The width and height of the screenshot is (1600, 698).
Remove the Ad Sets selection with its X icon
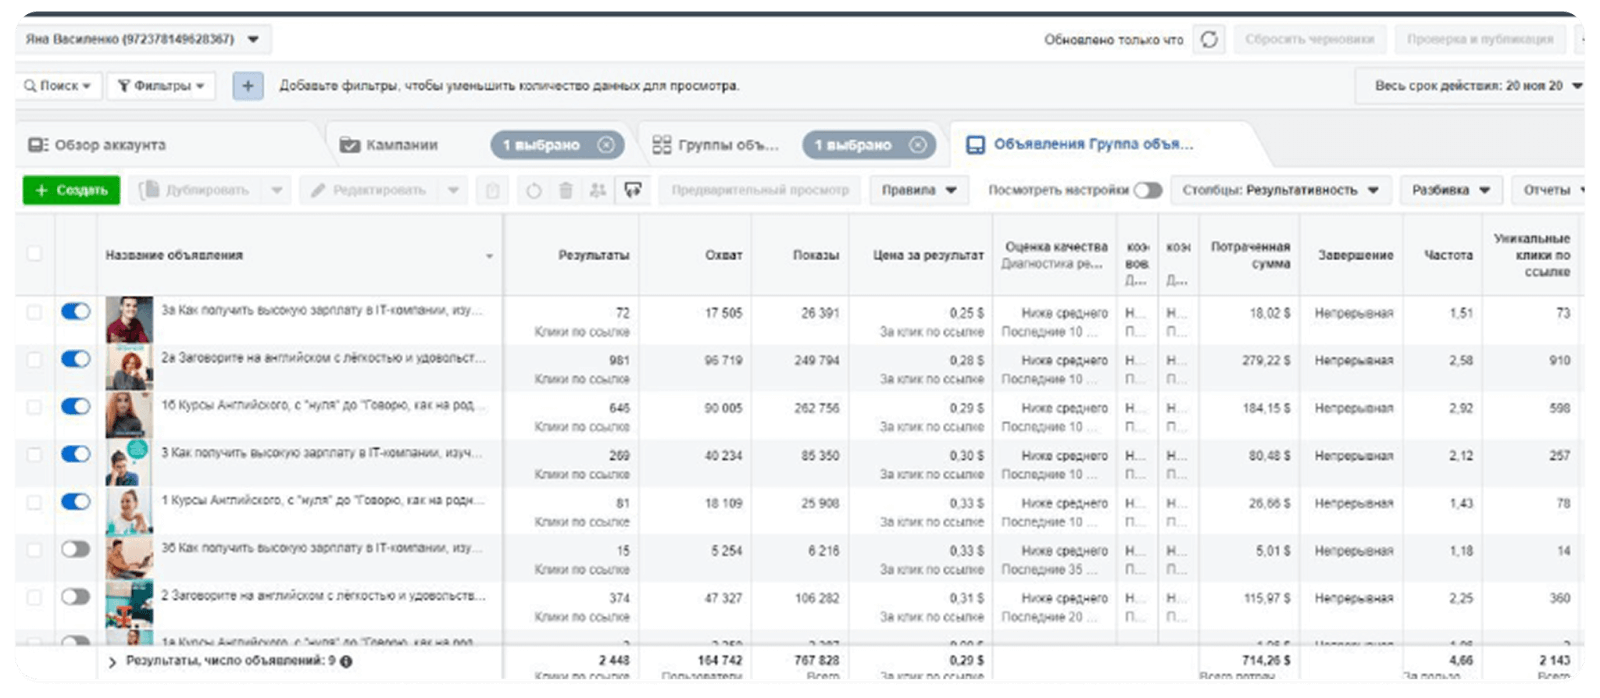[918, 145]
